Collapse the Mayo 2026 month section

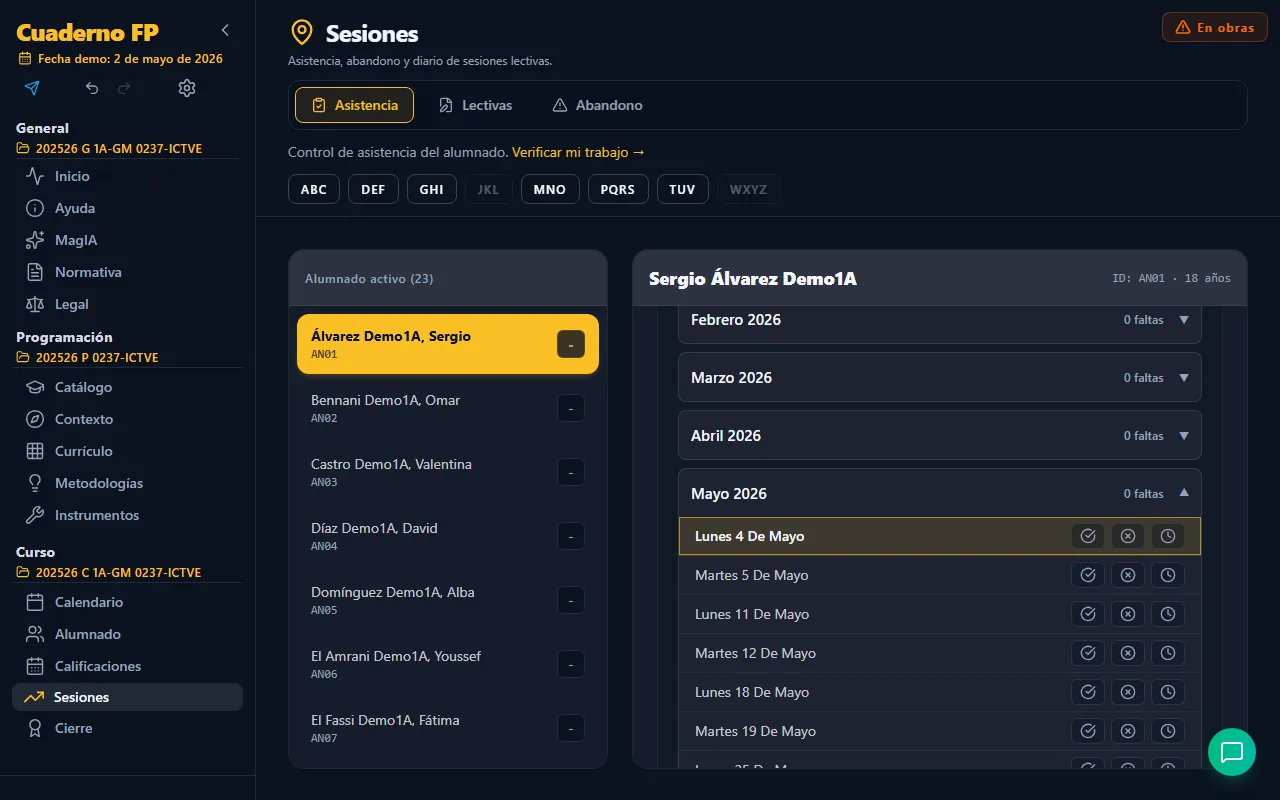pyautogui.click(x=940, y=494)
